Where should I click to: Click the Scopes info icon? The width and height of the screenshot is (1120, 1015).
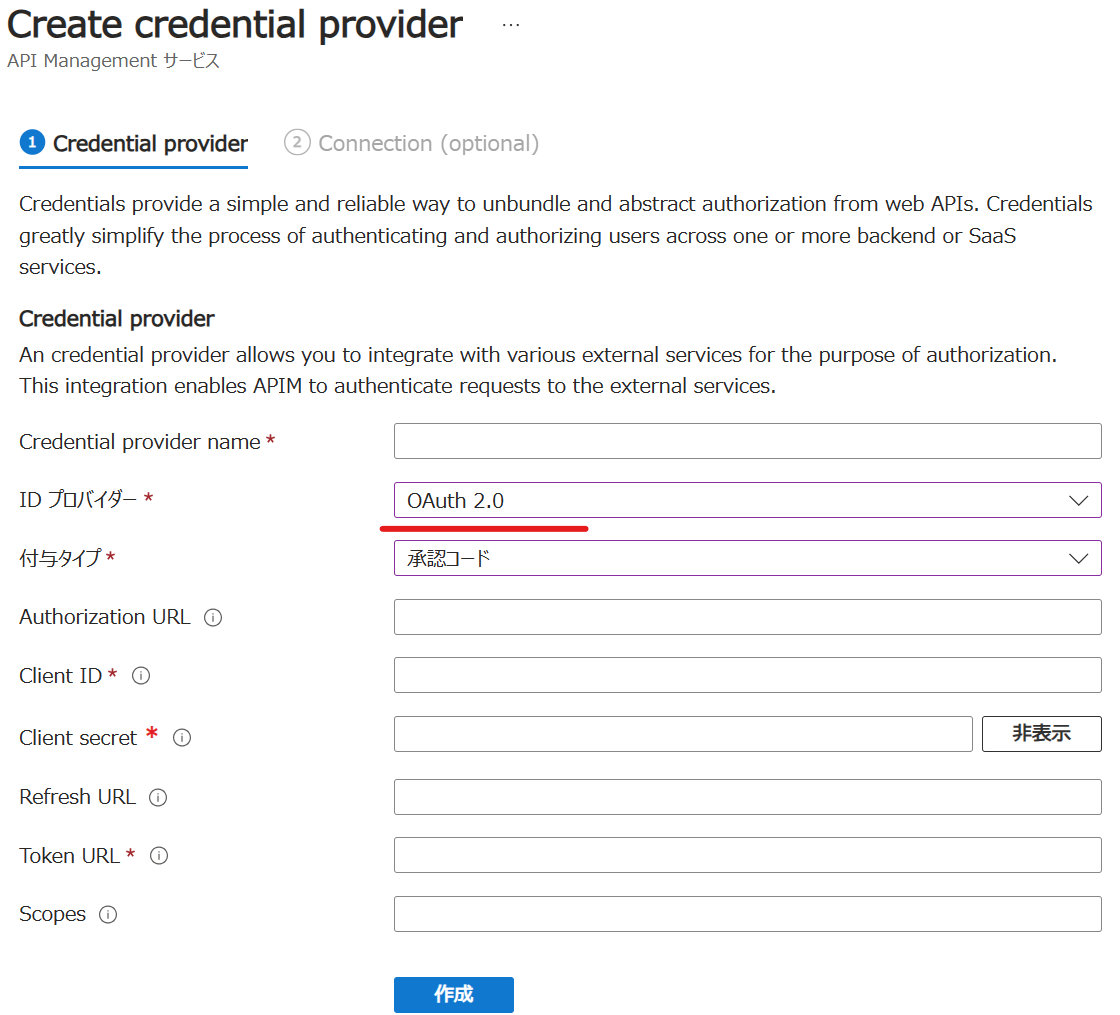click(108, 915)
